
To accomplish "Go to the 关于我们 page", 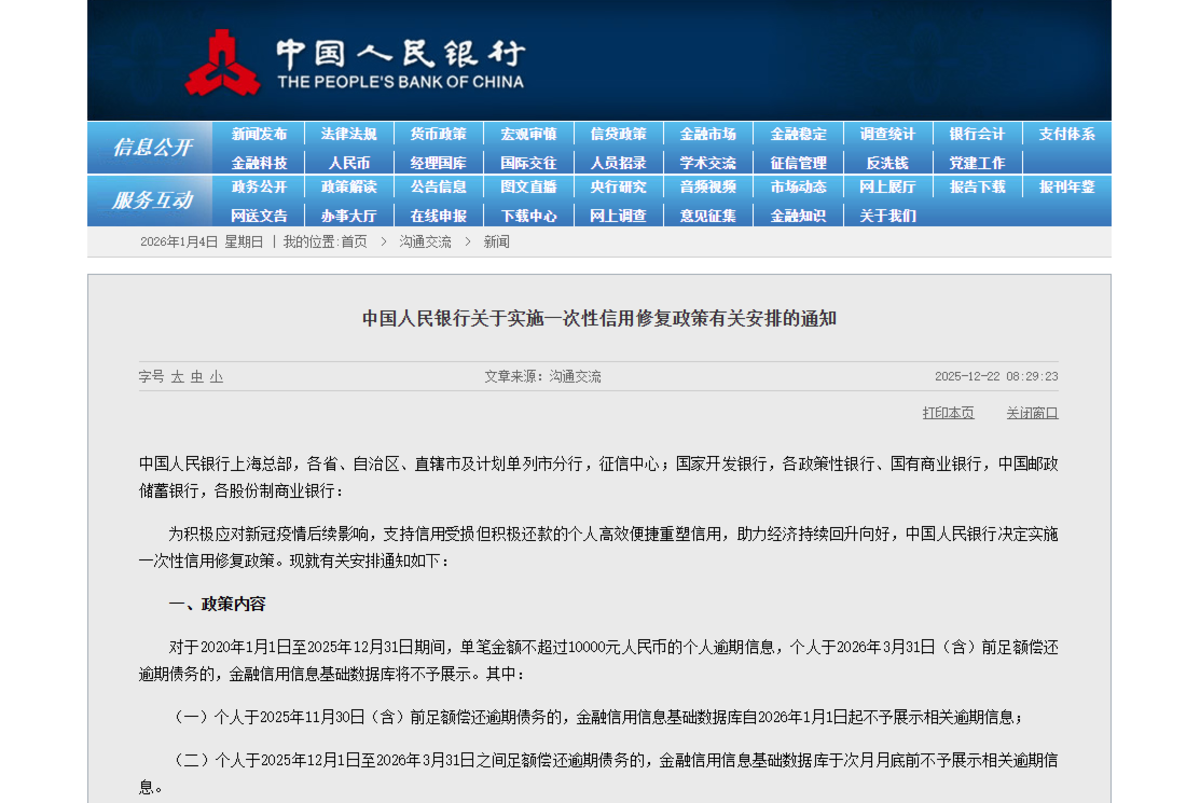I will (887, 216).
